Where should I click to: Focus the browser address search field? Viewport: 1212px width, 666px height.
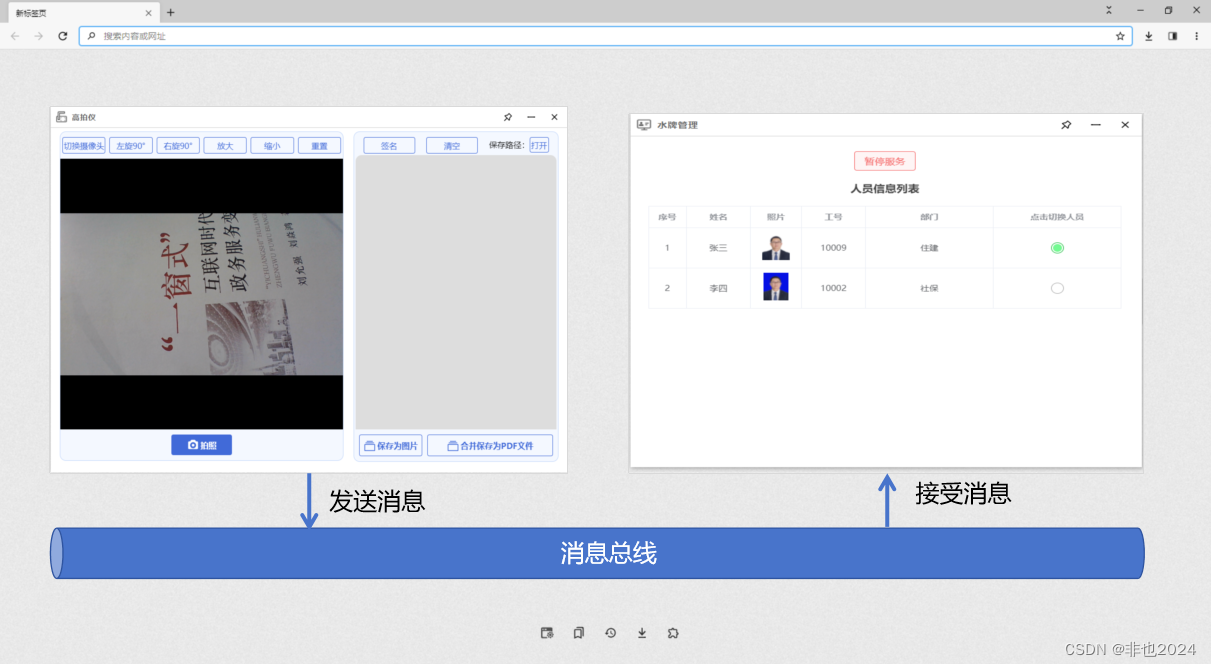(x=605, y=36)
